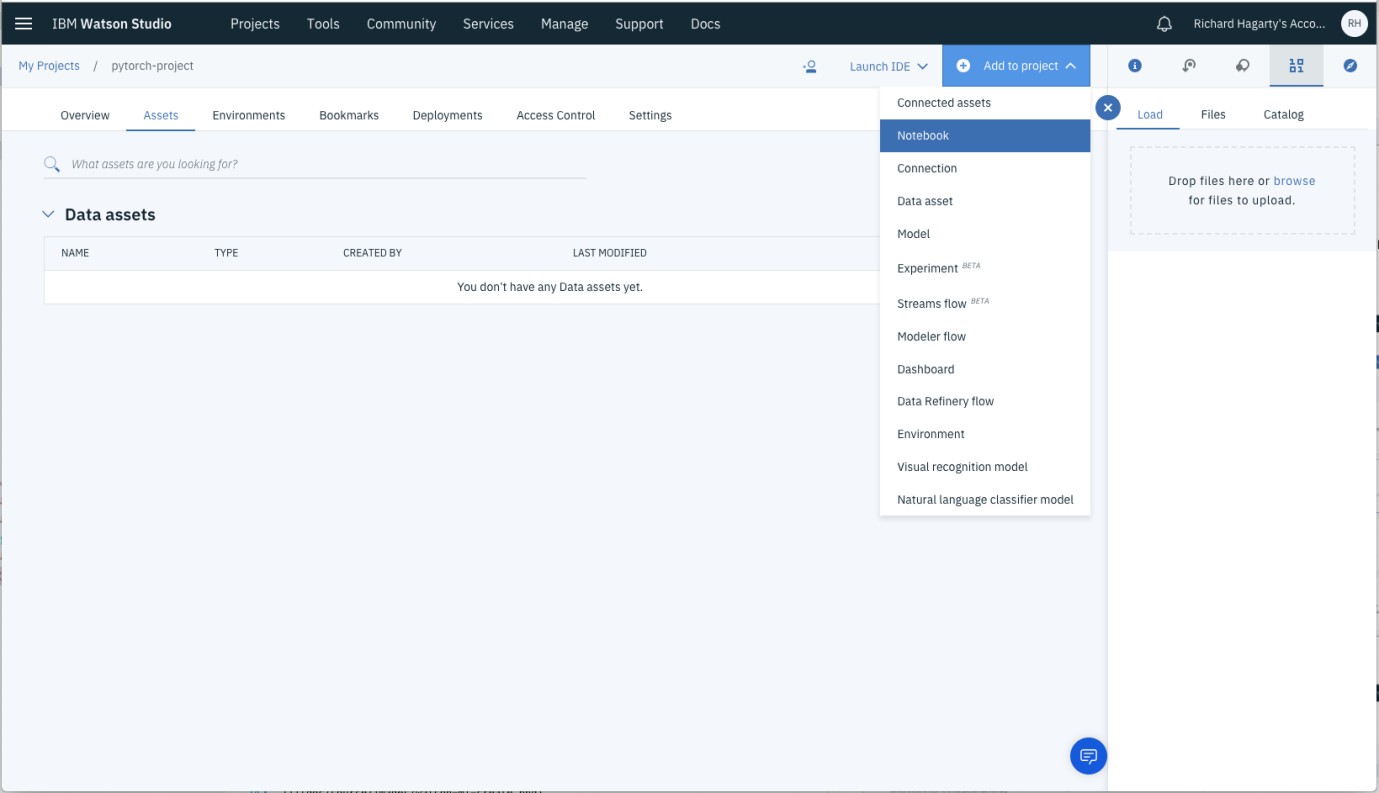Image resolution: width=1379 pixels, height=793 pixels.
Task: Open the compass community guide icon
Action: (x=1350, y=64)
